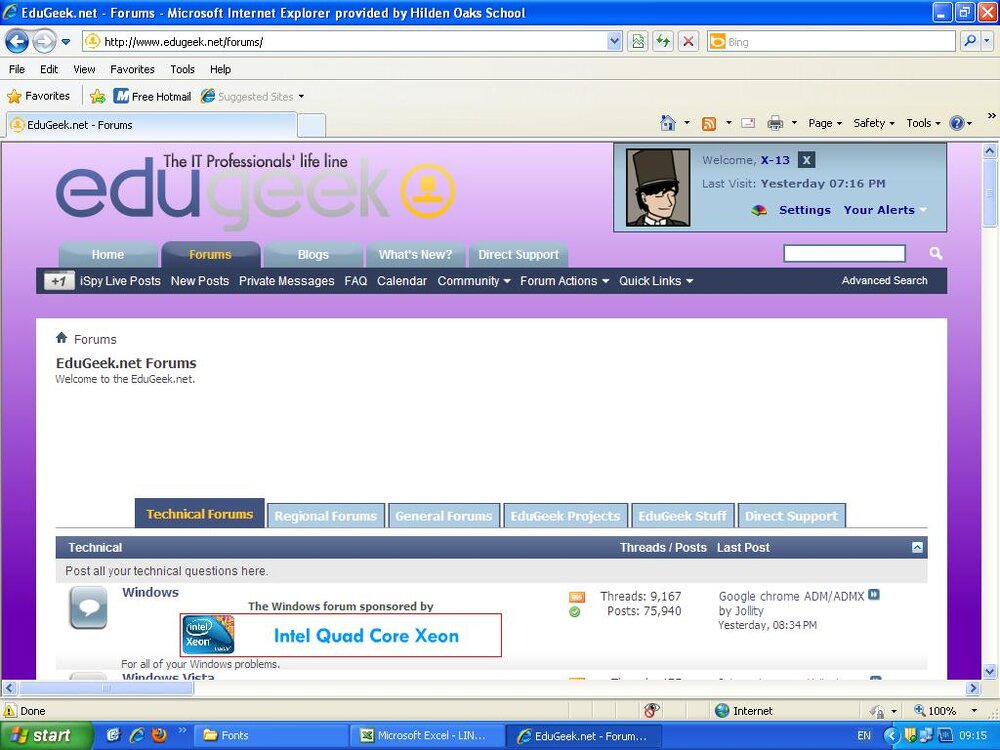
Task: Click the Windows Start button
Action: point(45,735)
